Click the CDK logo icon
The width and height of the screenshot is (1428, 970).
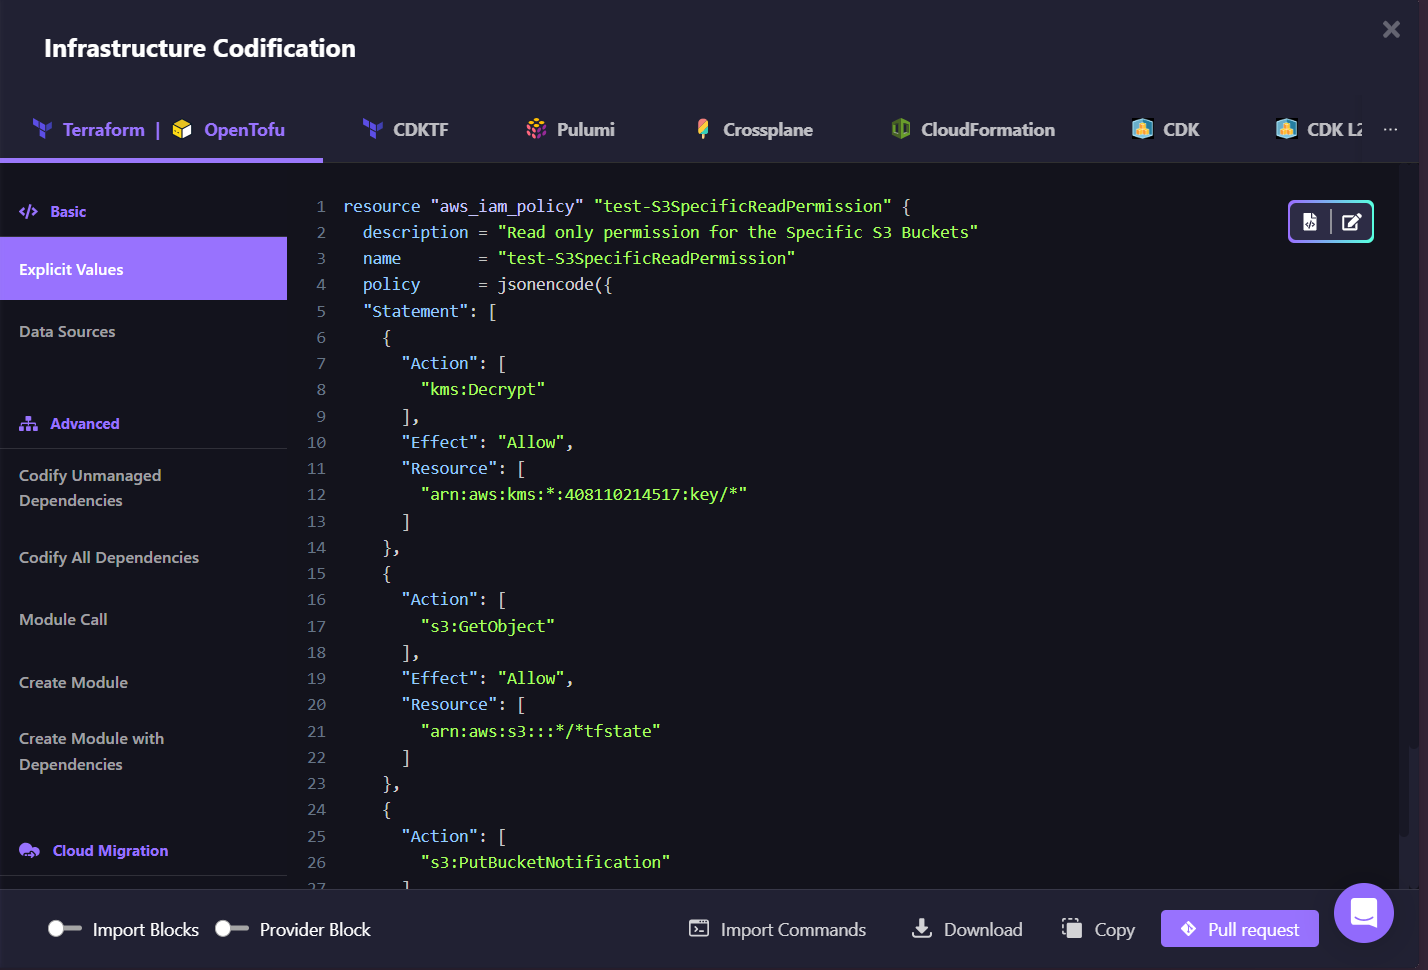tap(1142, 128)
